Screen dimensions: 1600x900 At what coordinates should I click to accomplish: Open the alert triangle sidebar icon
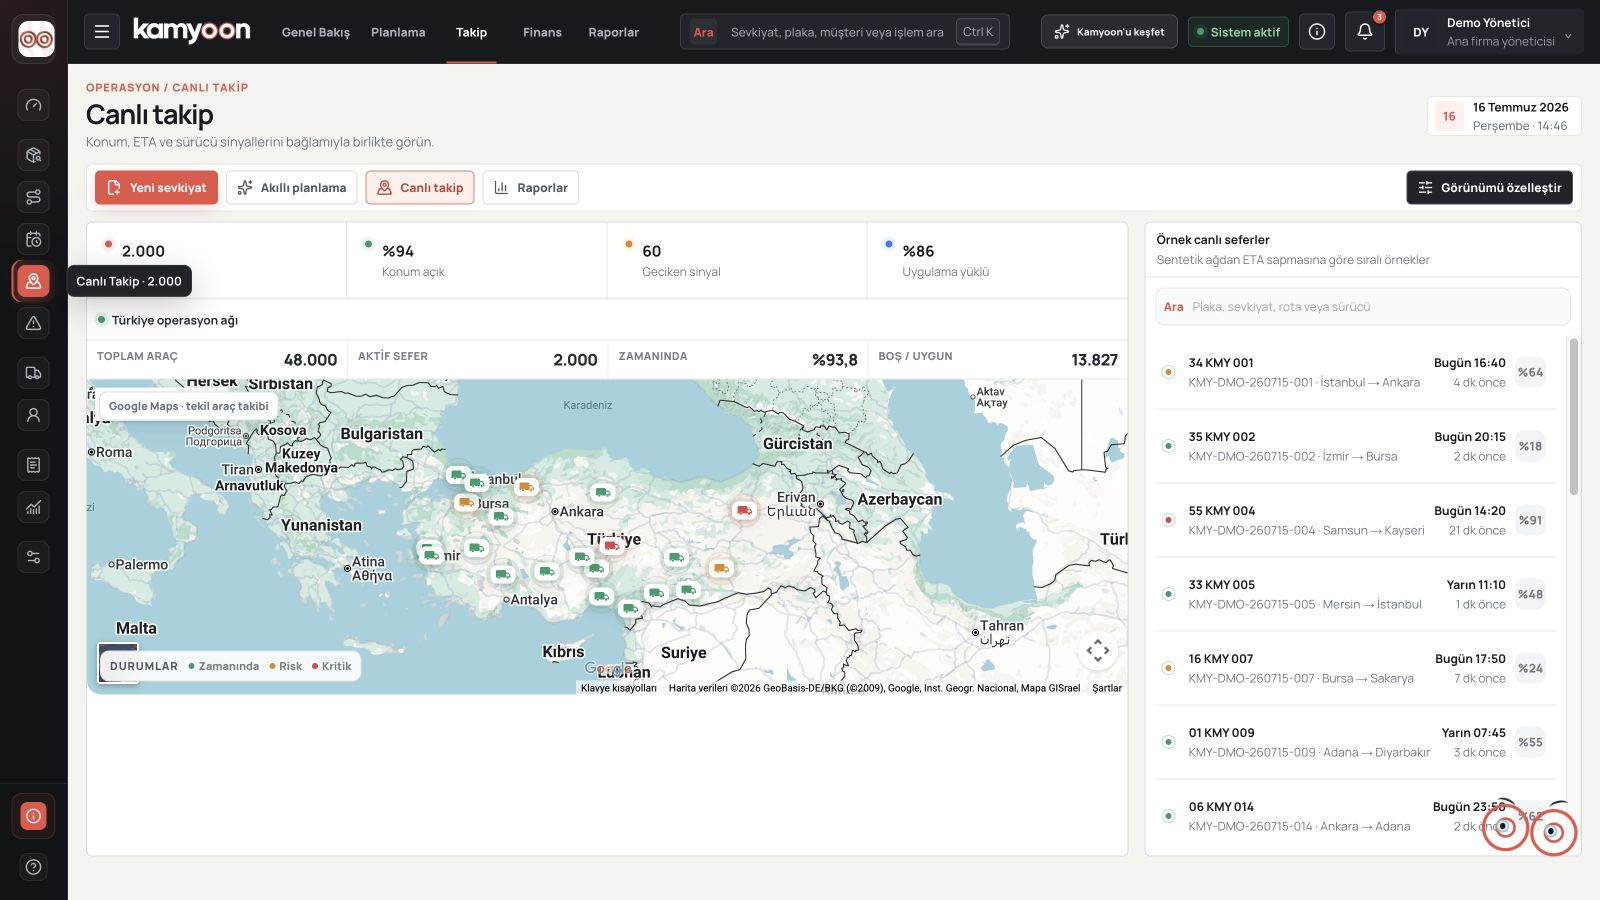pos(33,323)
